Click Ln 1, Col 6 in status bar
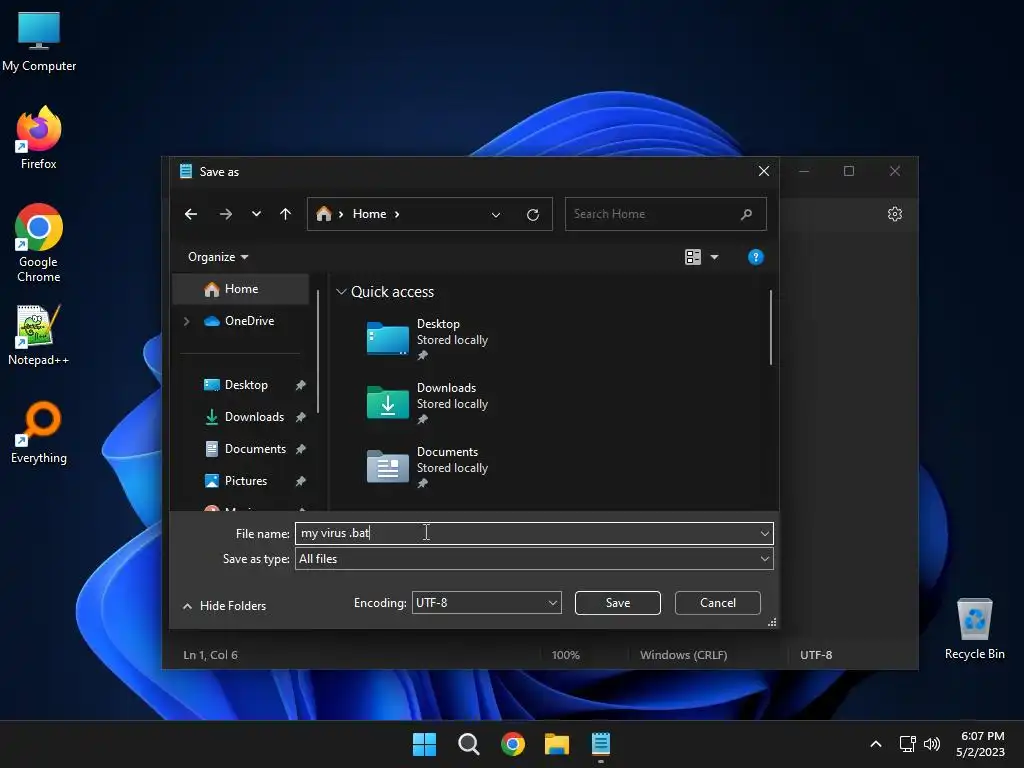1024x768 pixels. pos(210,655)
